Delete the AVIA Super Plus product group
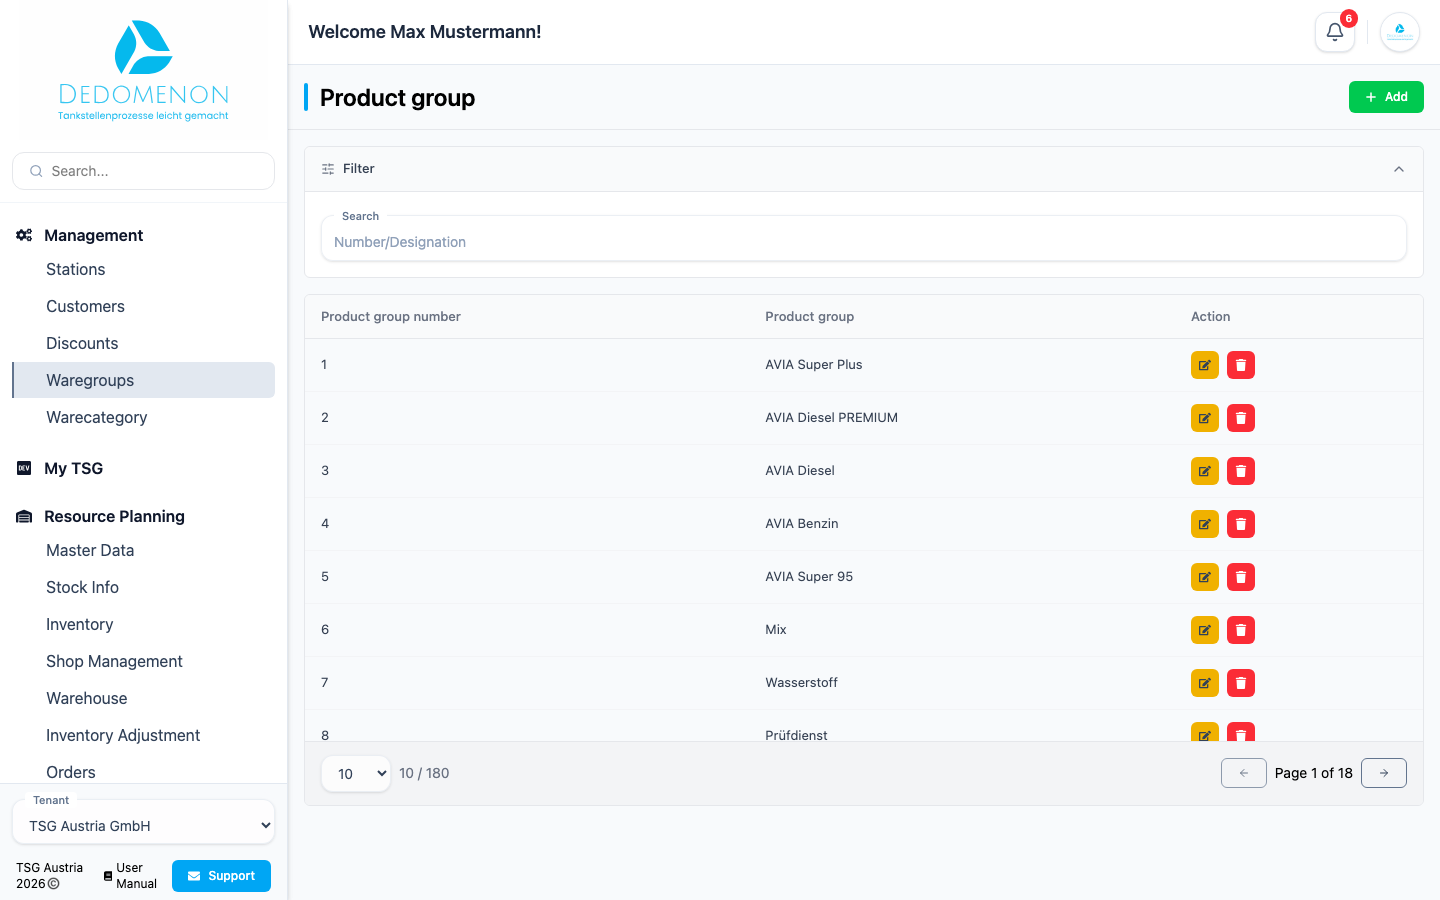This screenshot has width=1440, height=900. click(x=1241, y=365)
